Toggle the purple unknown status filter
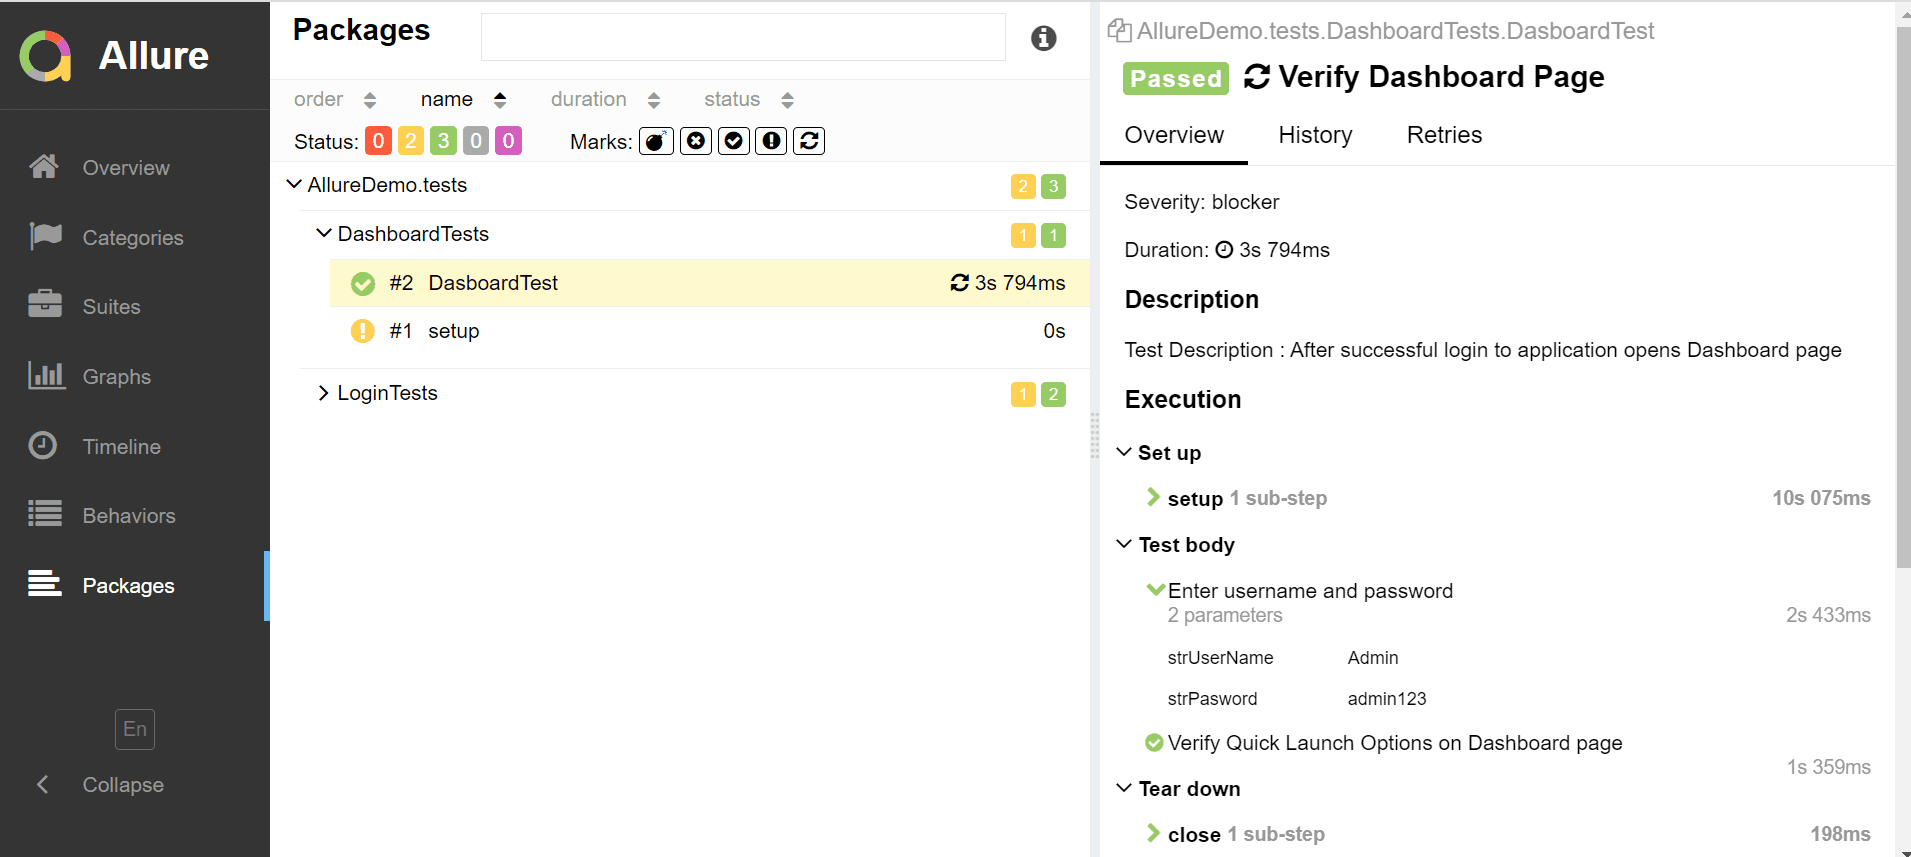This screenshot has height=857, width=1911. [508, 141]
